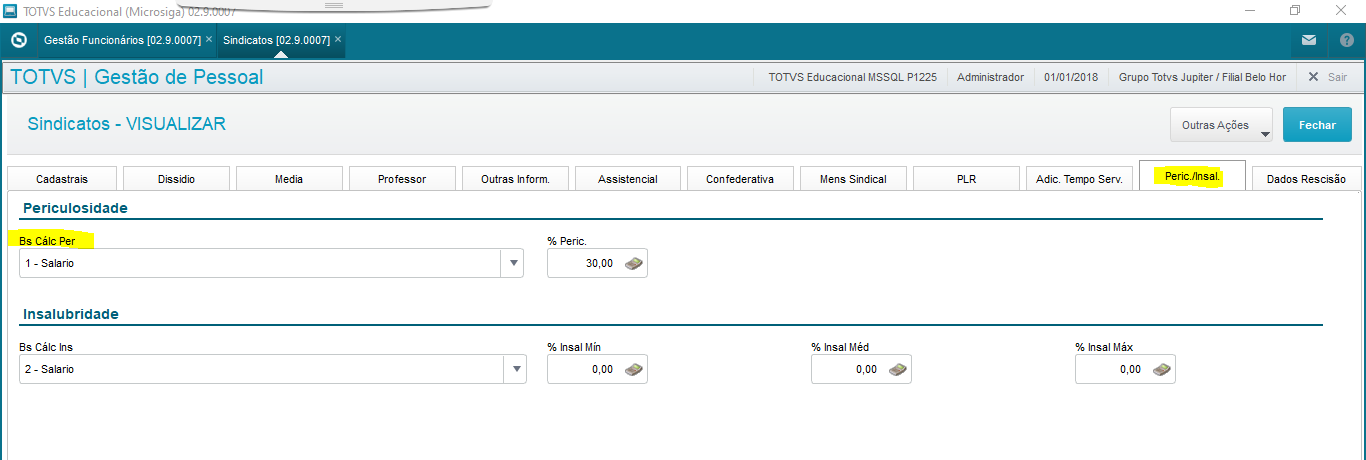
Task: Open the Professor tab
Action: click(x=402, y=178)
